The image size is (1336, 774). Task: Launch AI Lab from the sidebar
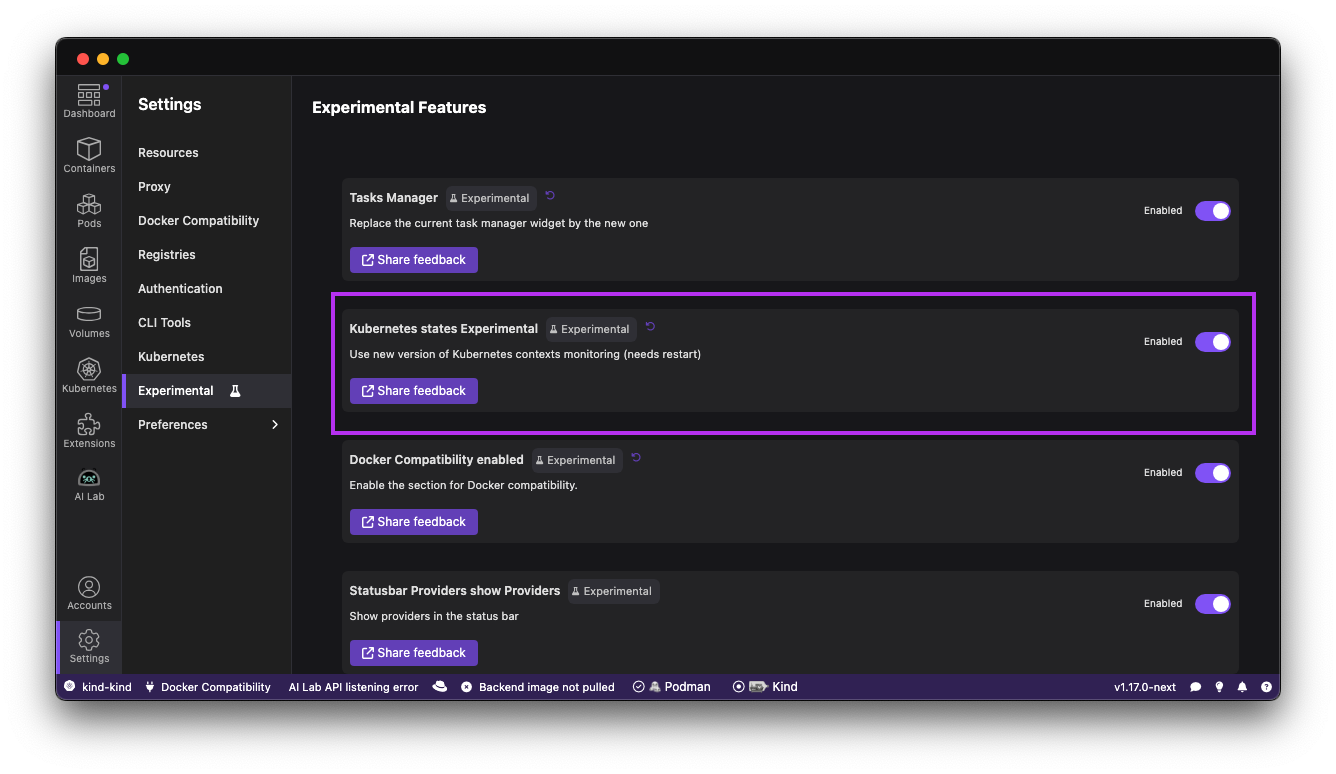point(89,484)
